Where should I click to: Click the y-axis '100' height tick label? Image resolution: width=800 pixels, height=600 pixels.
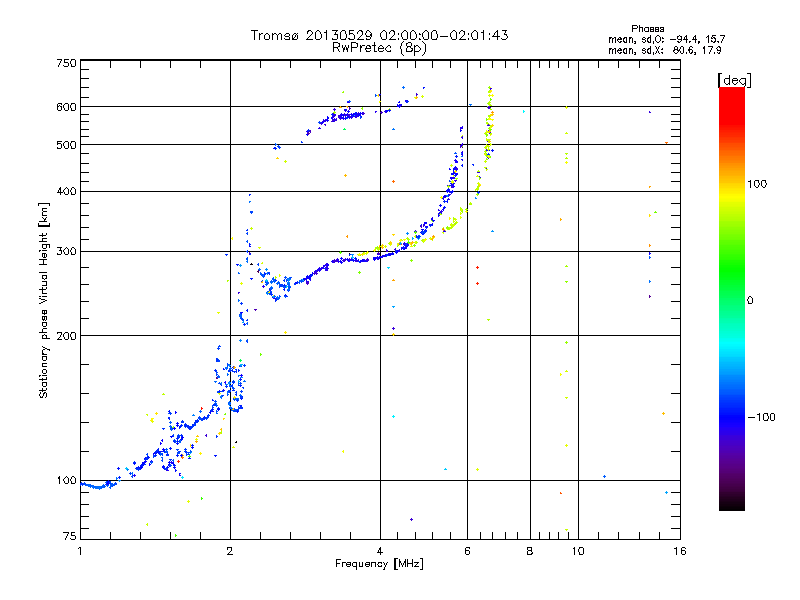click(x=66, y=481)
